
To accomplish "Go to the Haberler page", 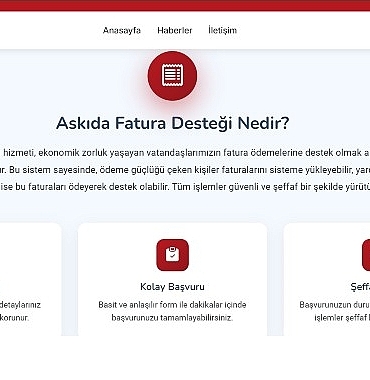I will click(x=175, y=30).
